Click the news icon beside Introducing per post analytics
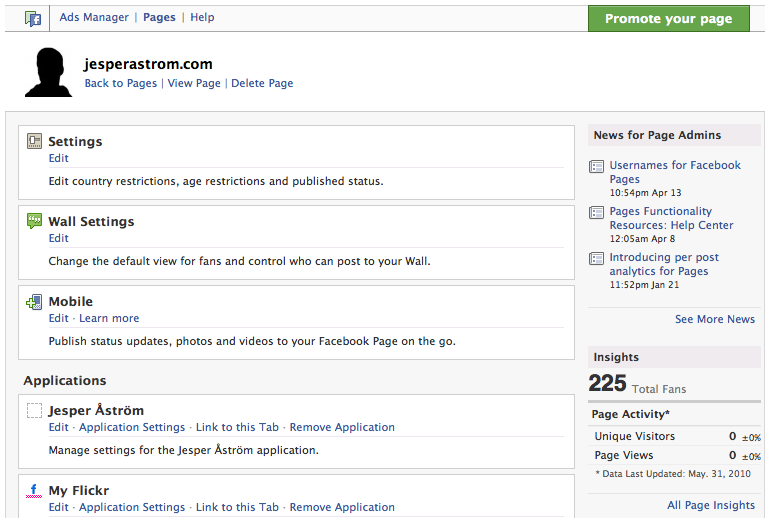This screenshot has width=775, height=518. coord(597,259)
